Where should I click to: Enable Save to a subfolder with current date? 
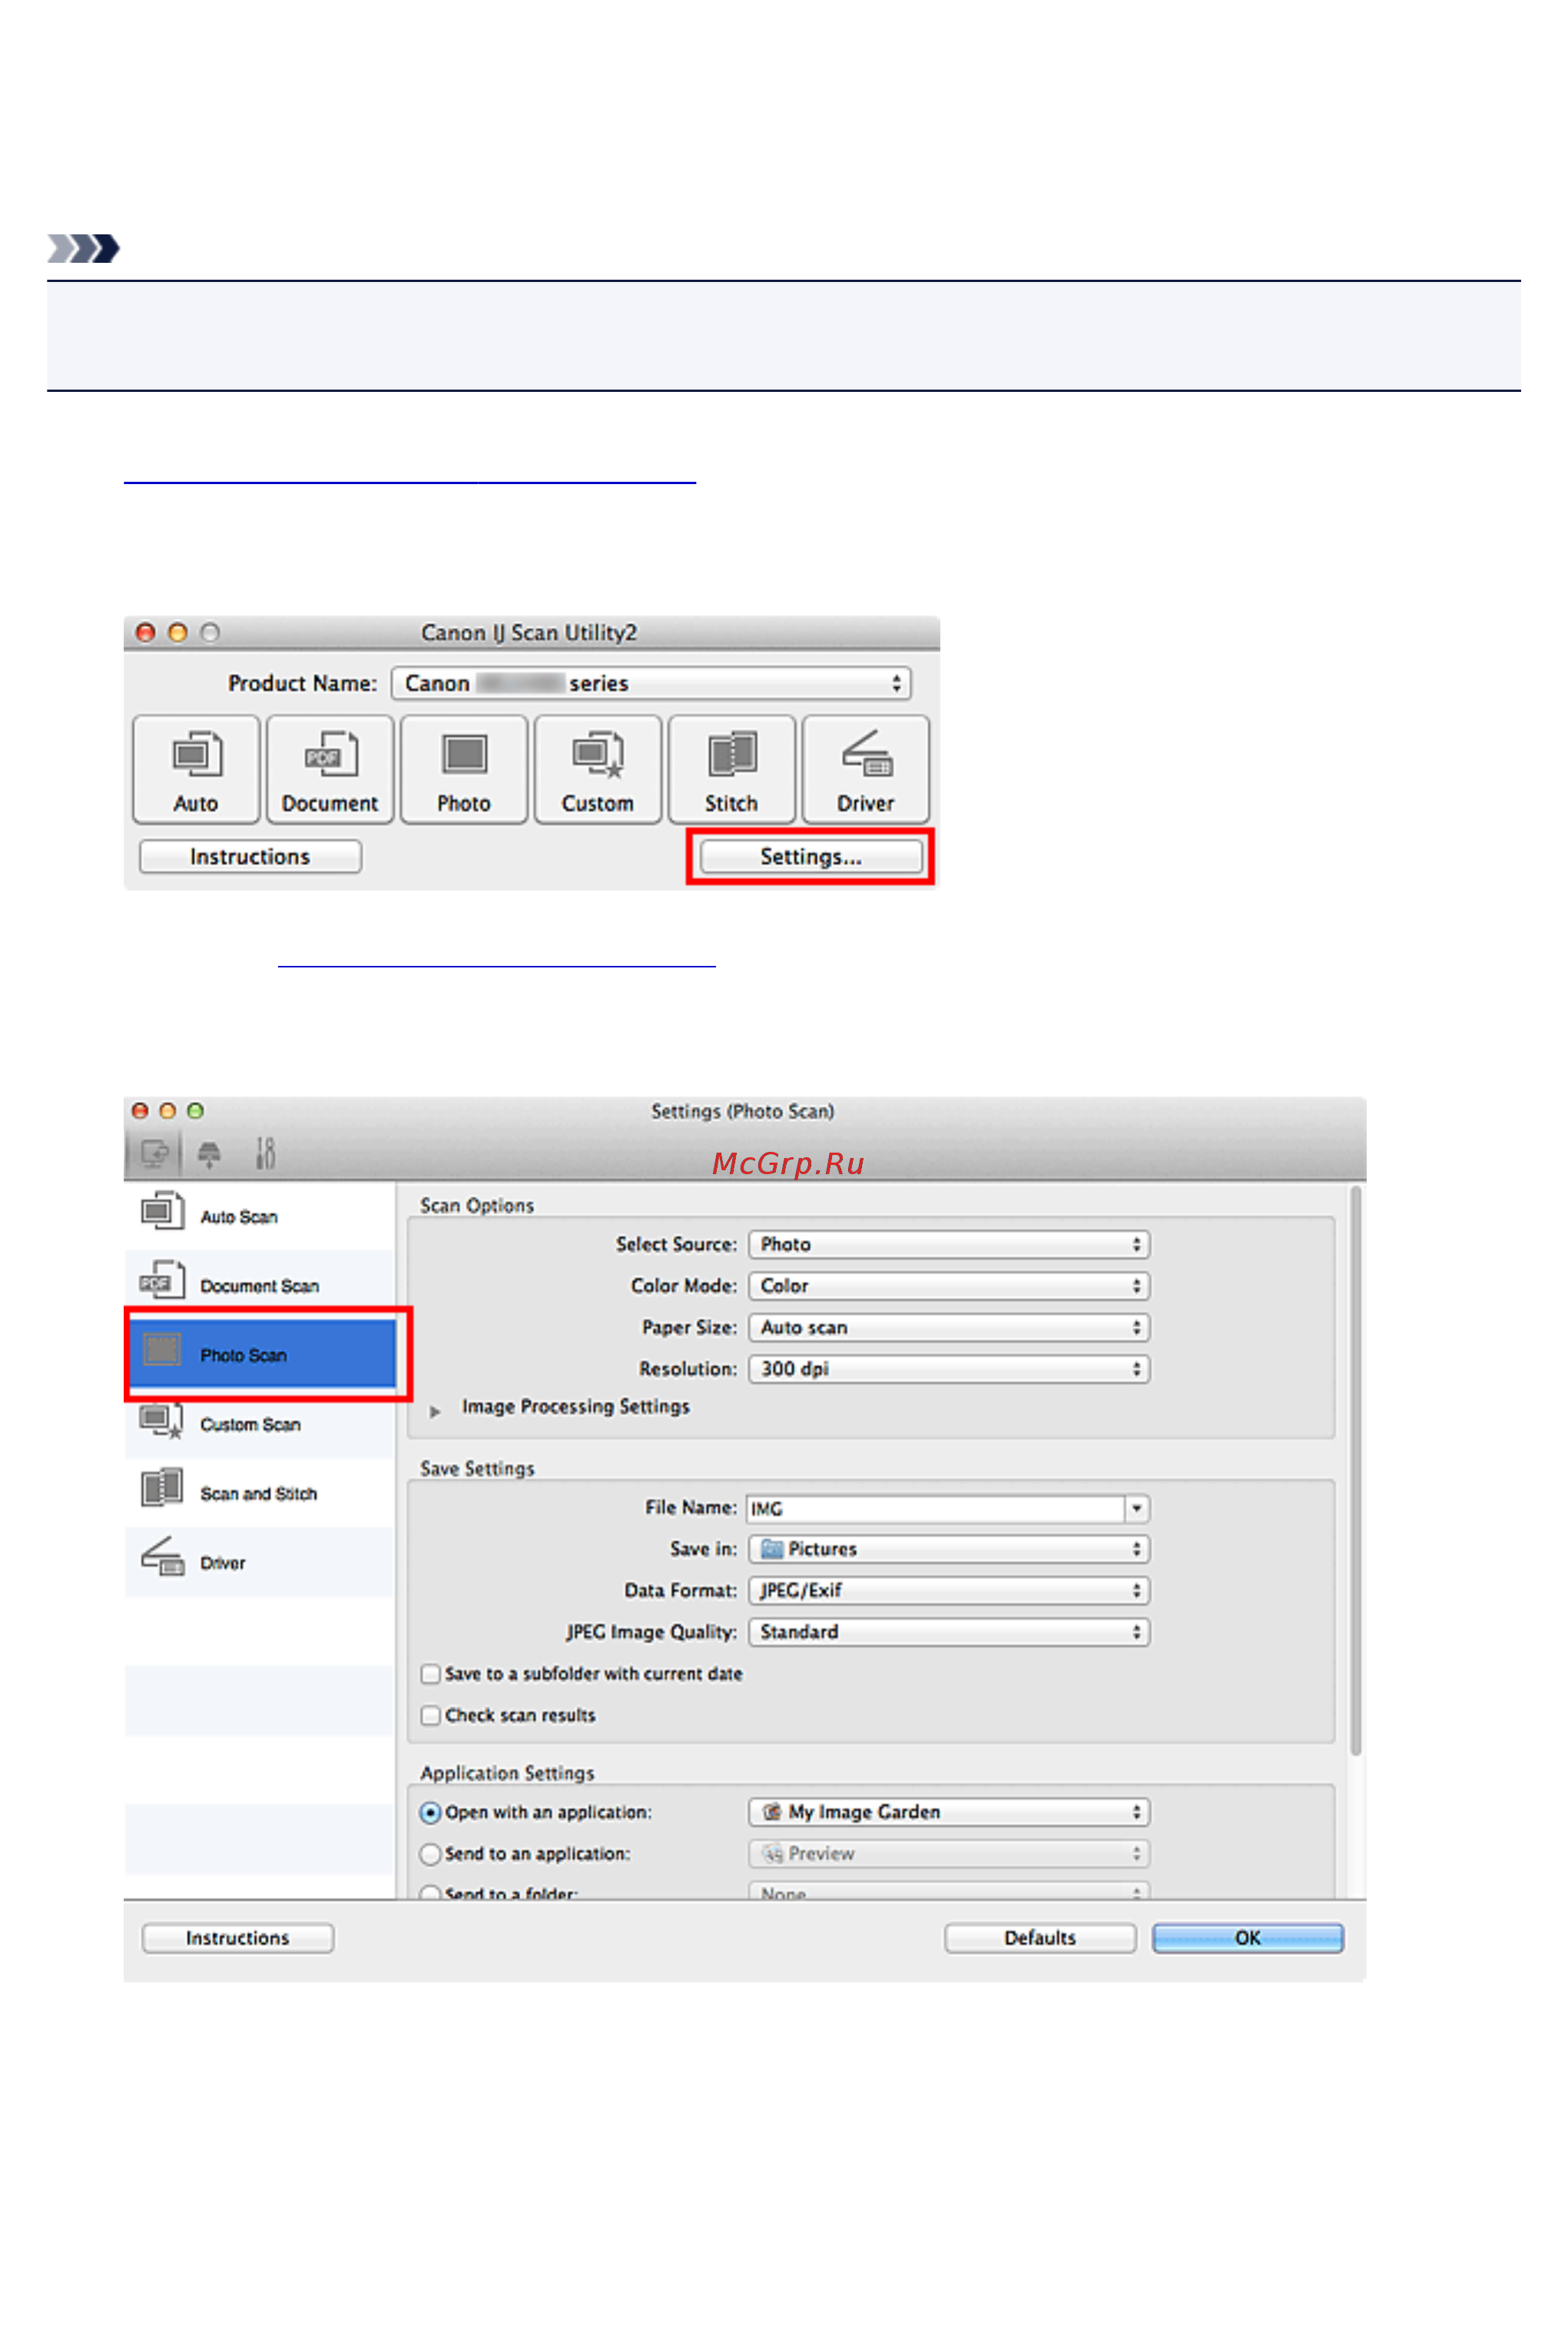(x=431, y=1673)
